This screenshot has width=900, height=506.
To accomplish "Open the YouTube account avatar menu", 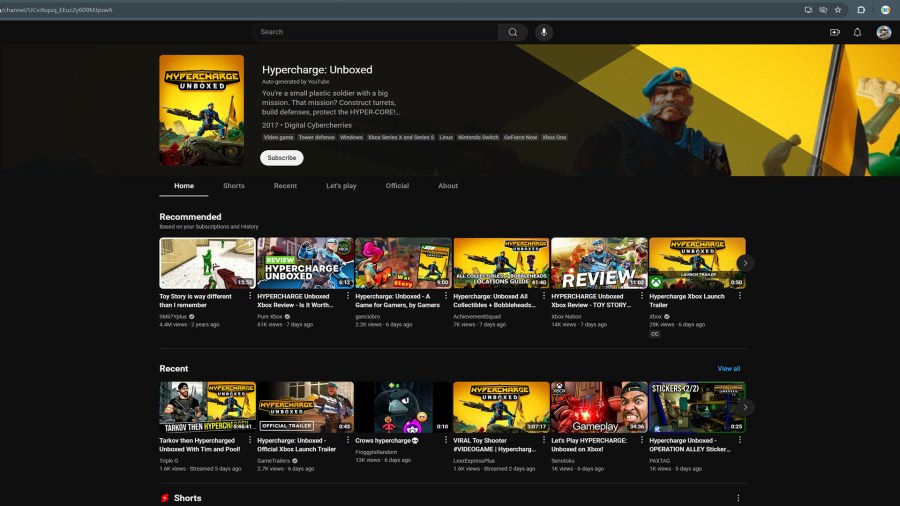I will tap(883, 32).
